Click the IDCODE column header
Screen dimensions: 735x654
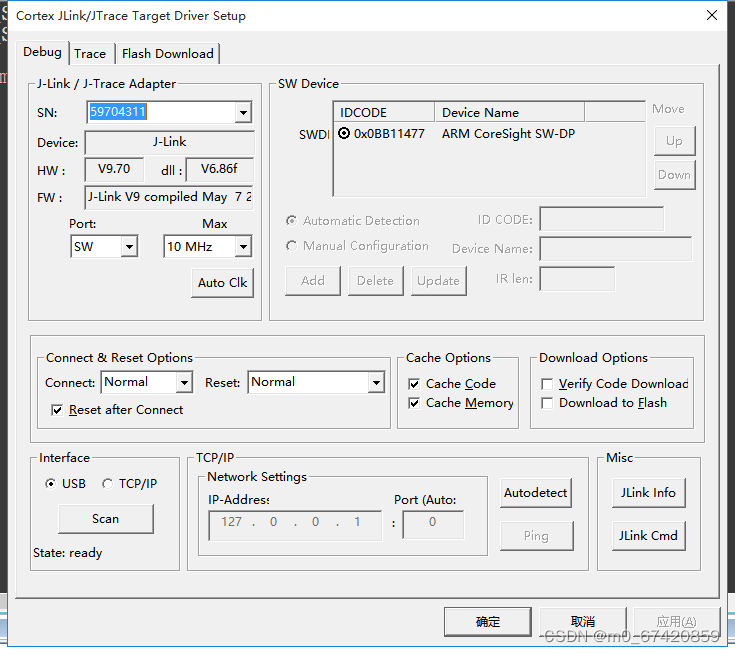pos(384,113)
